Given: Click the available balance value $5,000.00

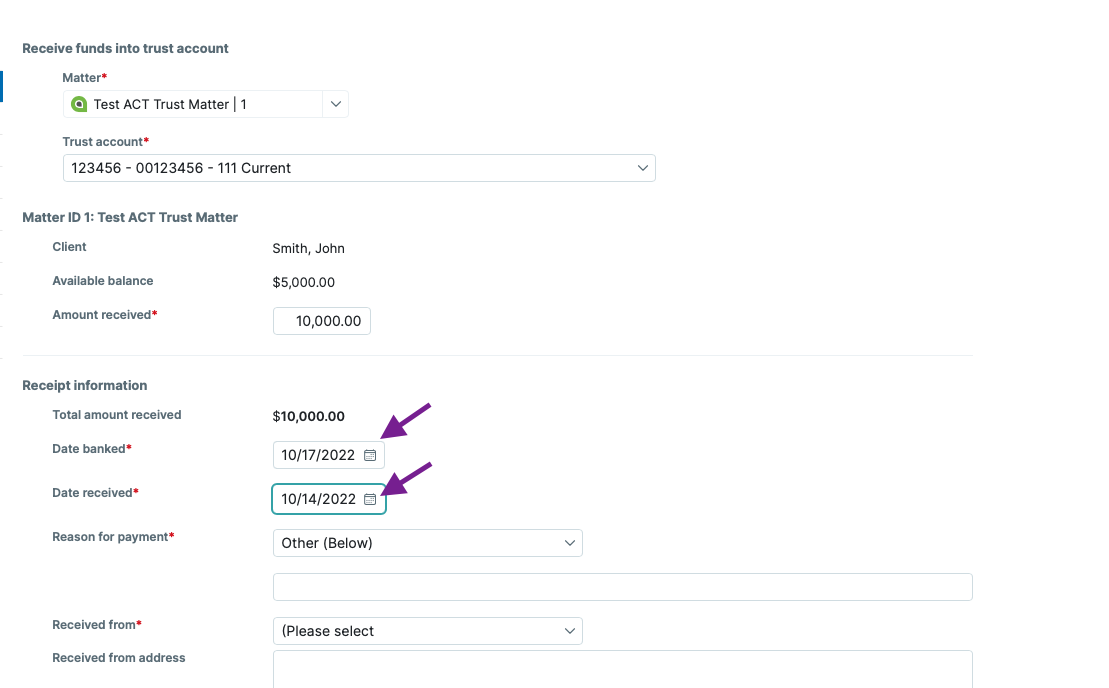Looking at the screenshot, I should 303,283.
